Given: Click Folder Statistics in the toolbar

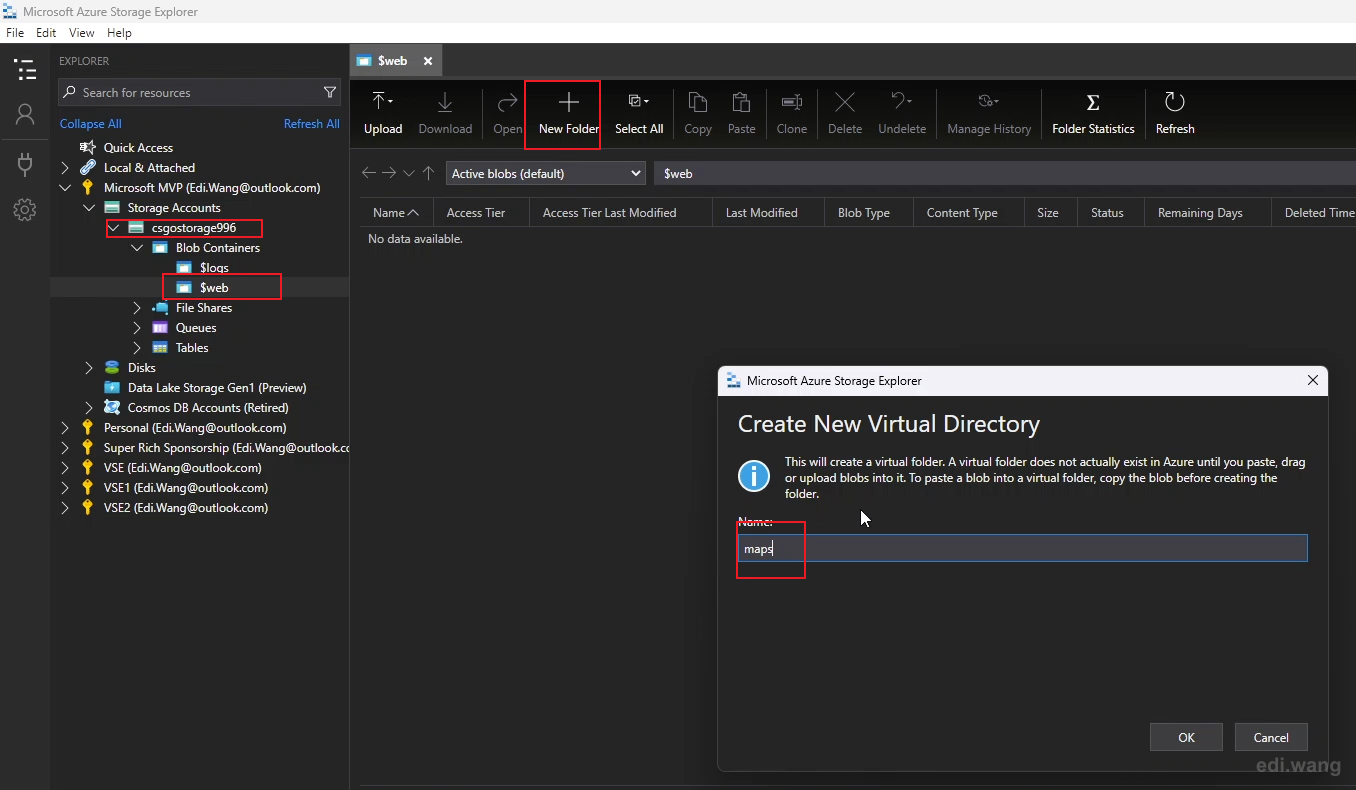Looking at the screenshot, I should (x=1093, y=113).
